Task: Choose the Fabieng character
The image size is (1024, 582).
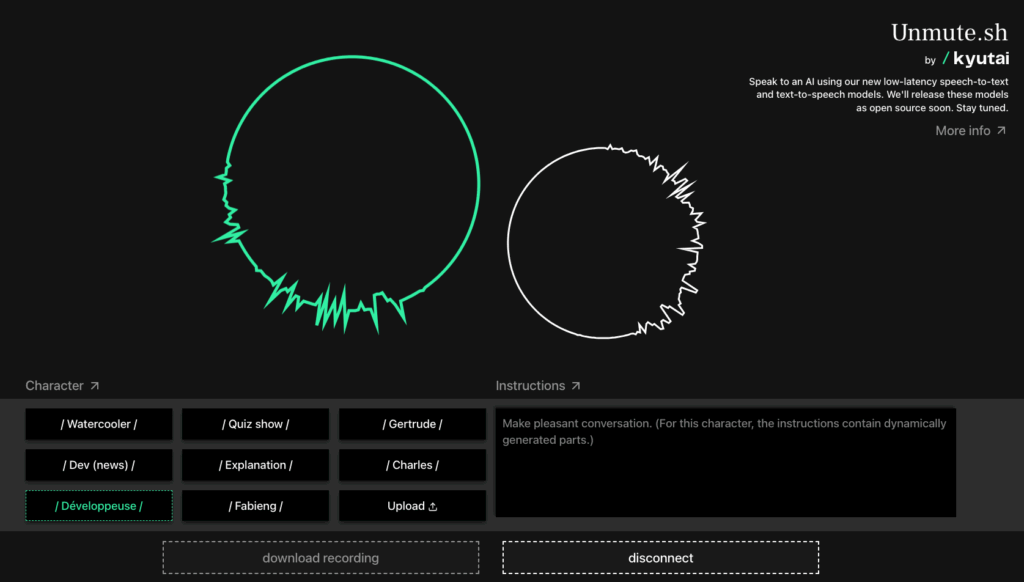Action: 255,505
